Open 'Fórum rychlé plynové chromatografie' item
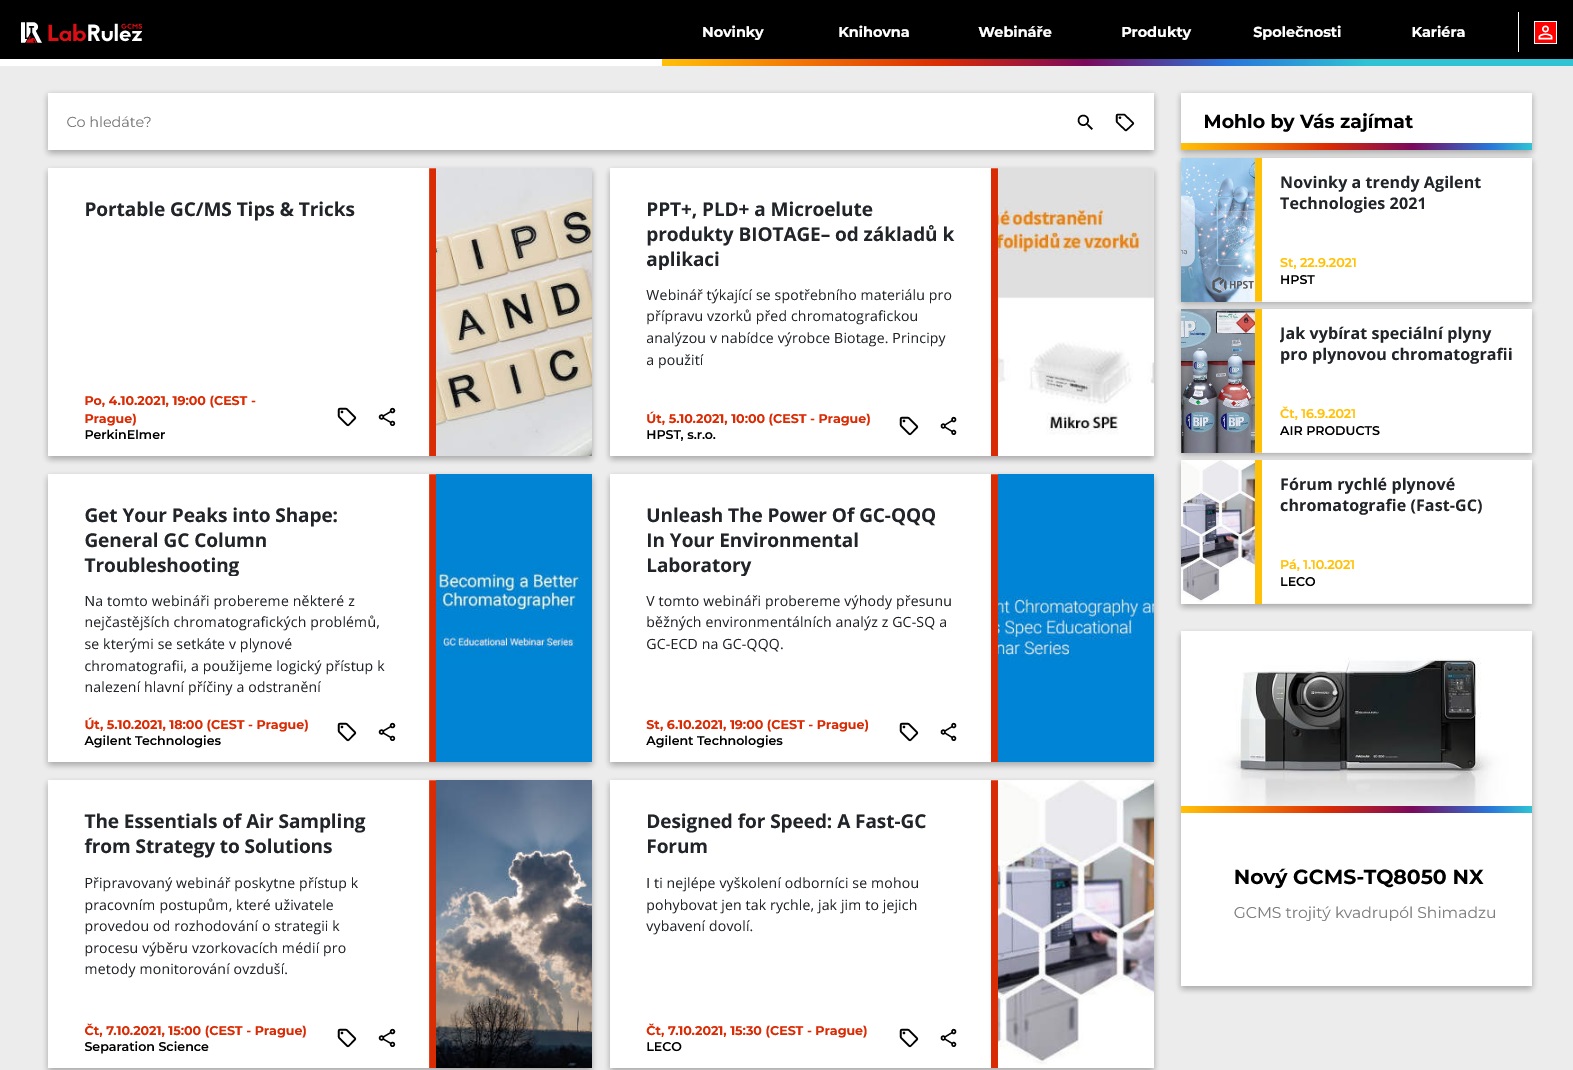The image size is (1573, 1070). coord(1381,495)
